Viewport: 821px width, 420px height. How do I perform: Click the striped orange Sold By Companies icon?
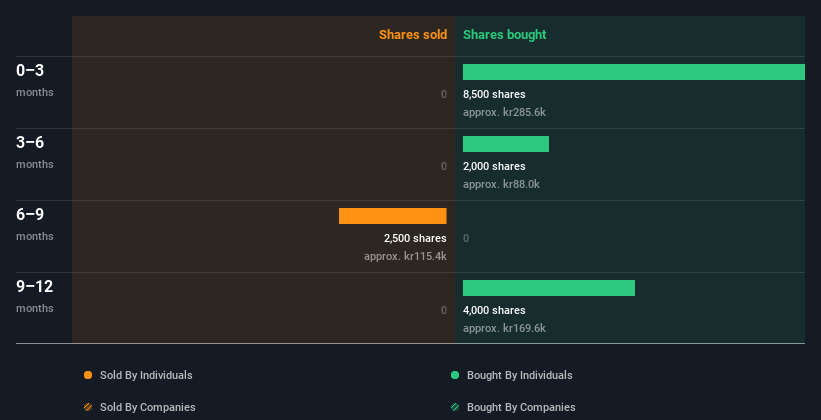tap(88, 407)
